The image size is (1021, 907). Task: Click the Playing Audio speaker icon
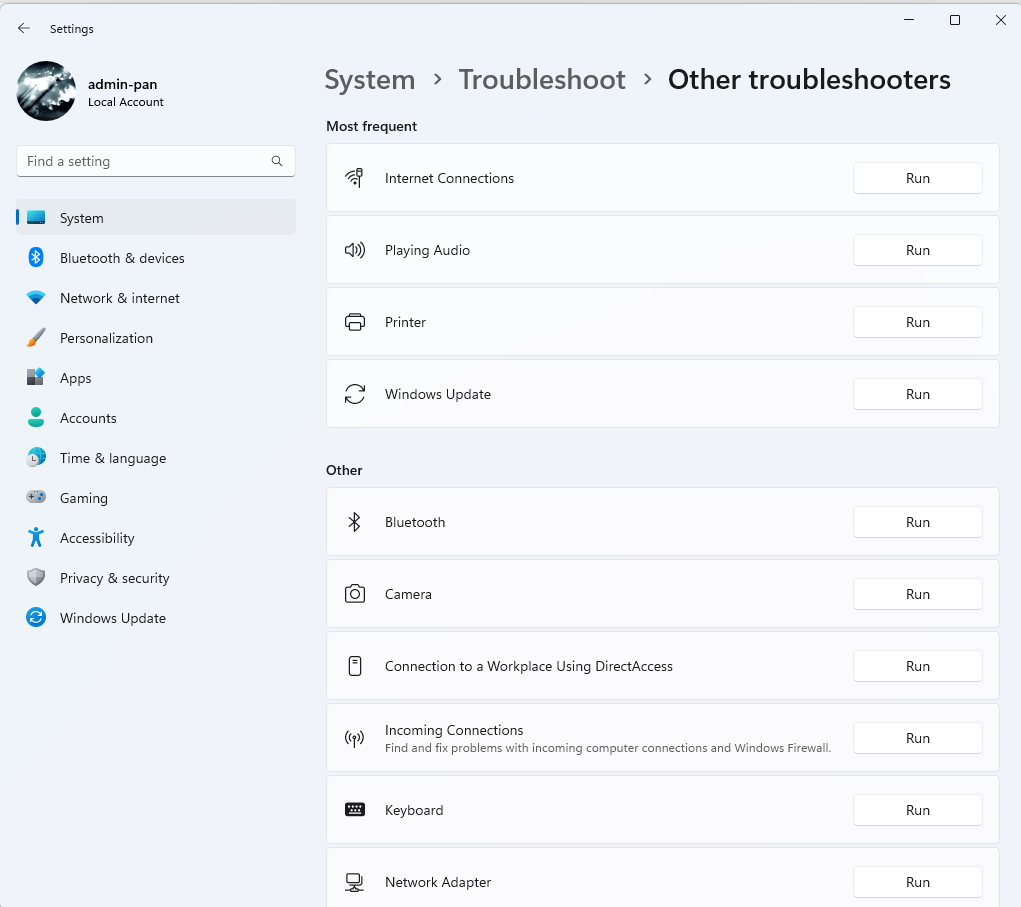click(x=355, y=250)
